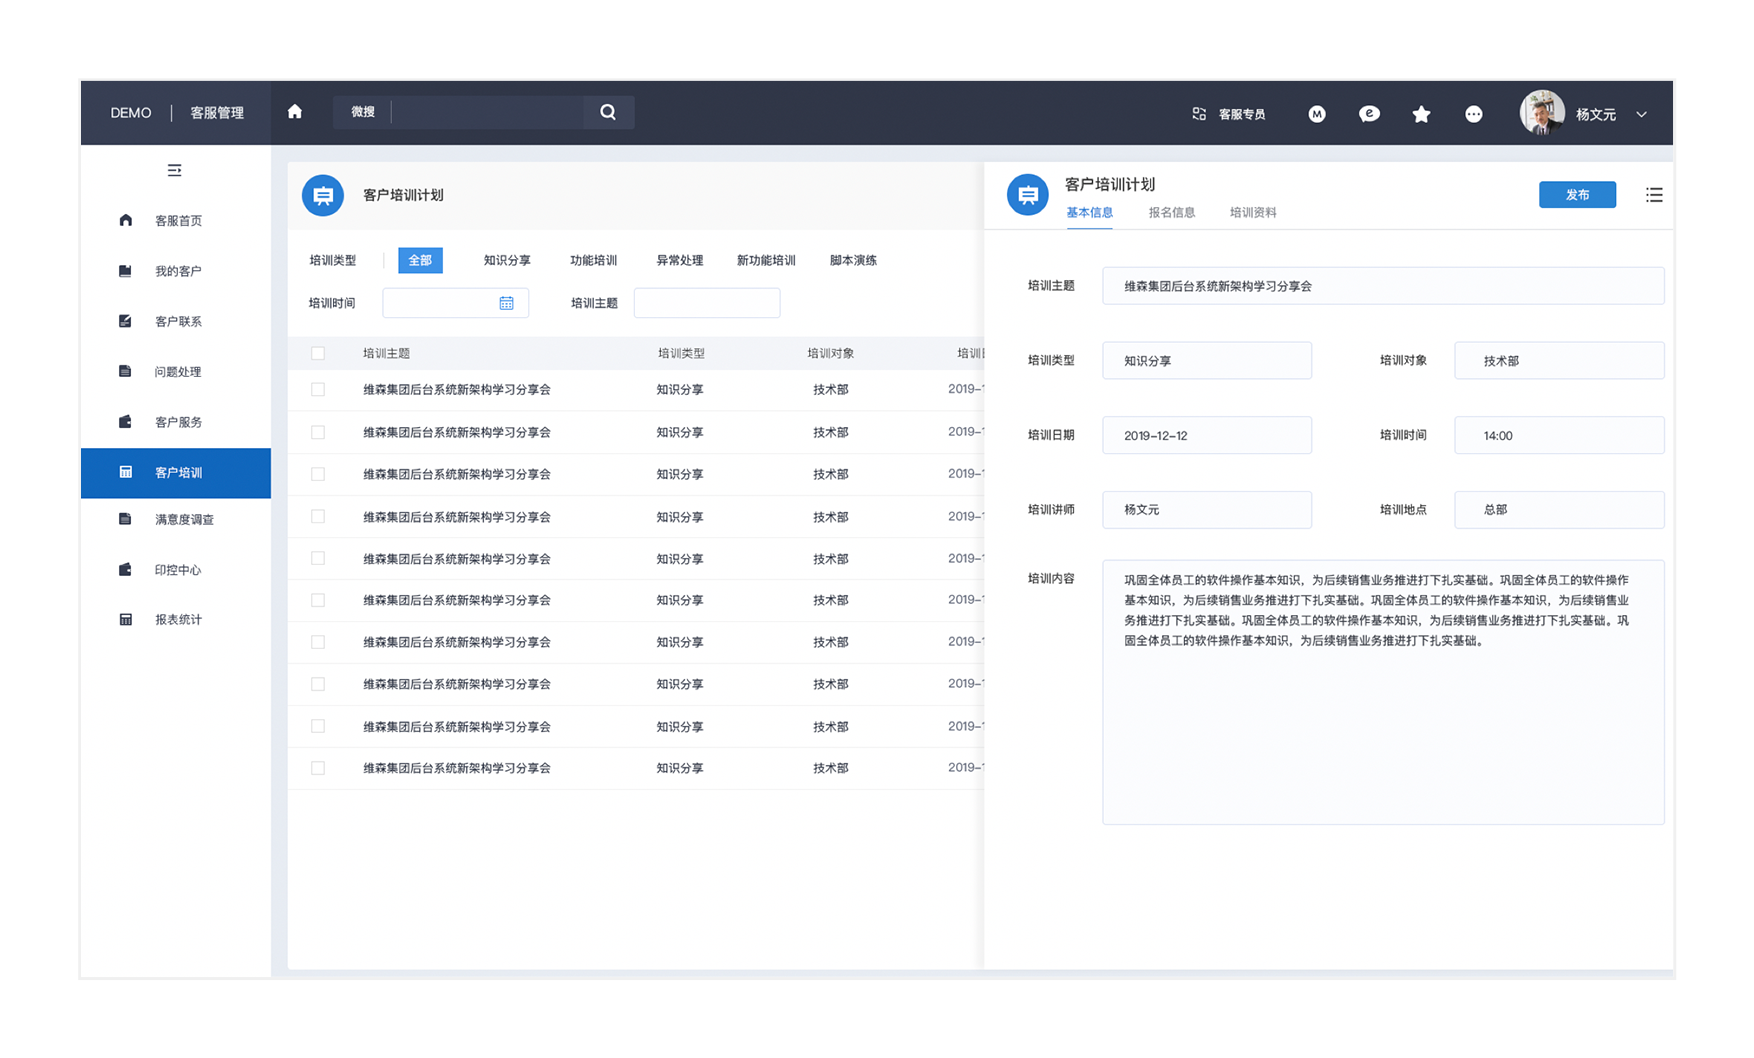
Task: Click the more options ellipsis icon
Action: pyautogui.click(x=1473, y=114)
